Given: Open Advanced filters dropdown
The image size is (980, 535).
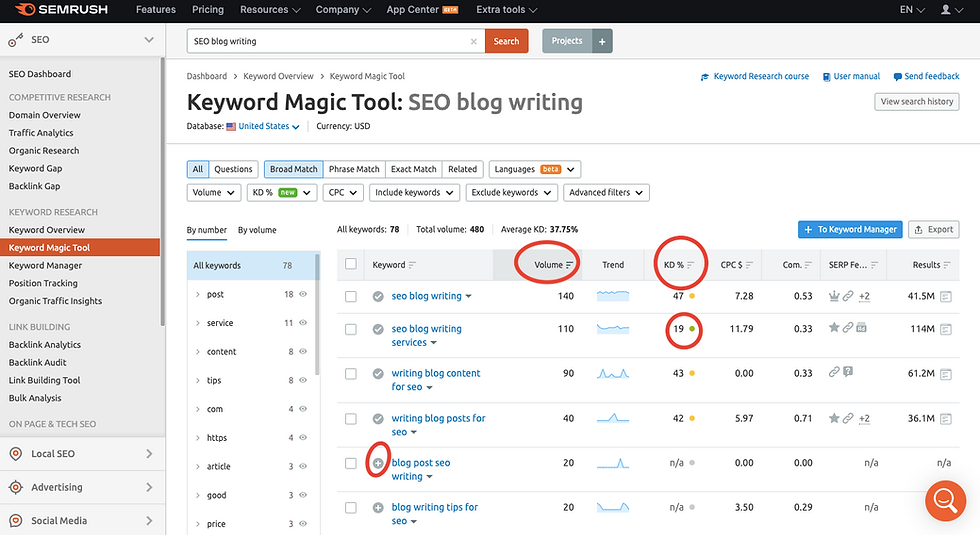Looking at the screenshot, I should 606,192.
